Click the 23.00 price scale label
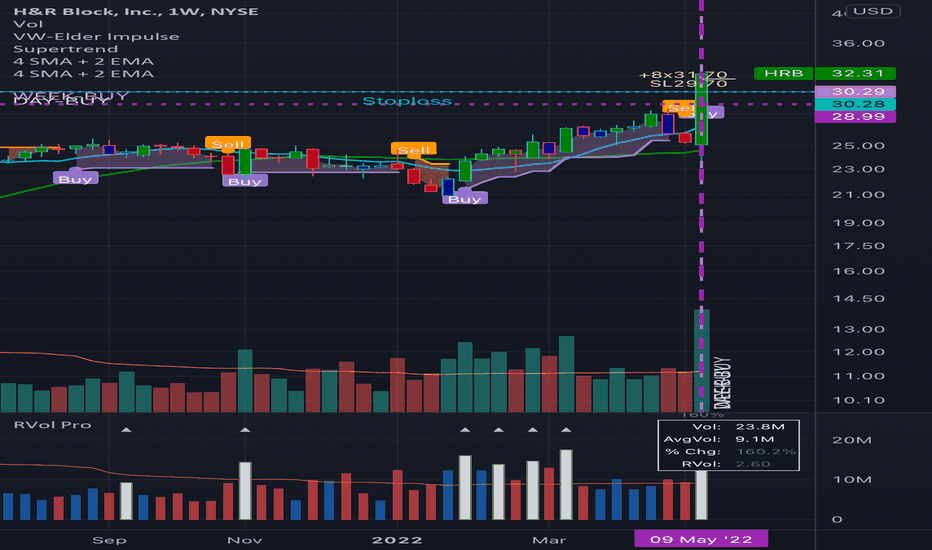 pyautogui.click(x=858, y=169)
